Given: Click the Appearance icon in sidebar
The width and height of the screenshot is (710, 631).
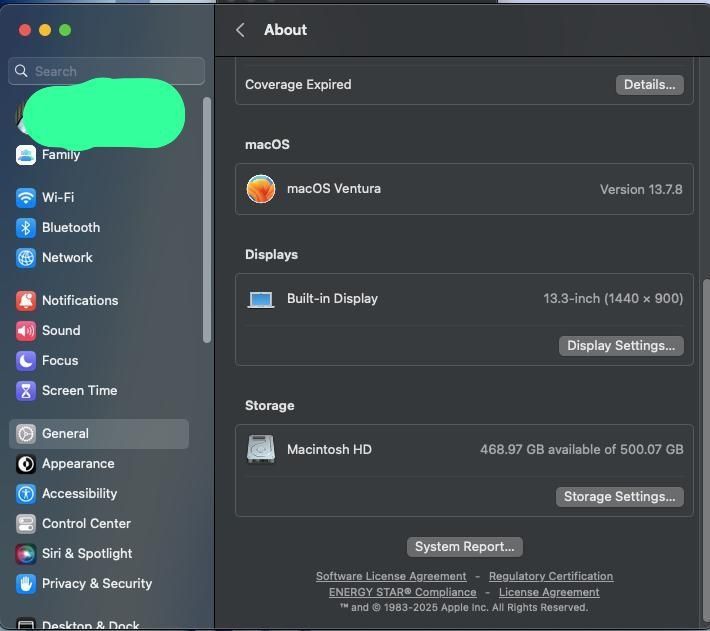Looking at the screenshot, I should coord(26,464).
